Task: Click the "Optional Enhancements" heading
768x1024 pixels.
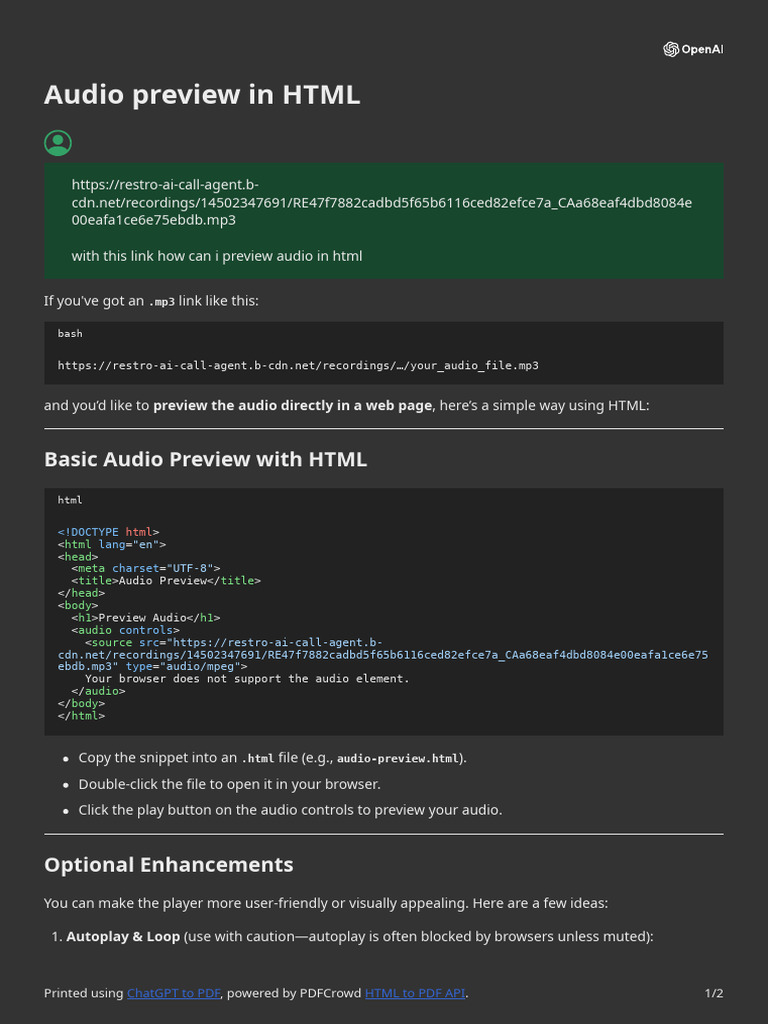Action: [168, 865]
